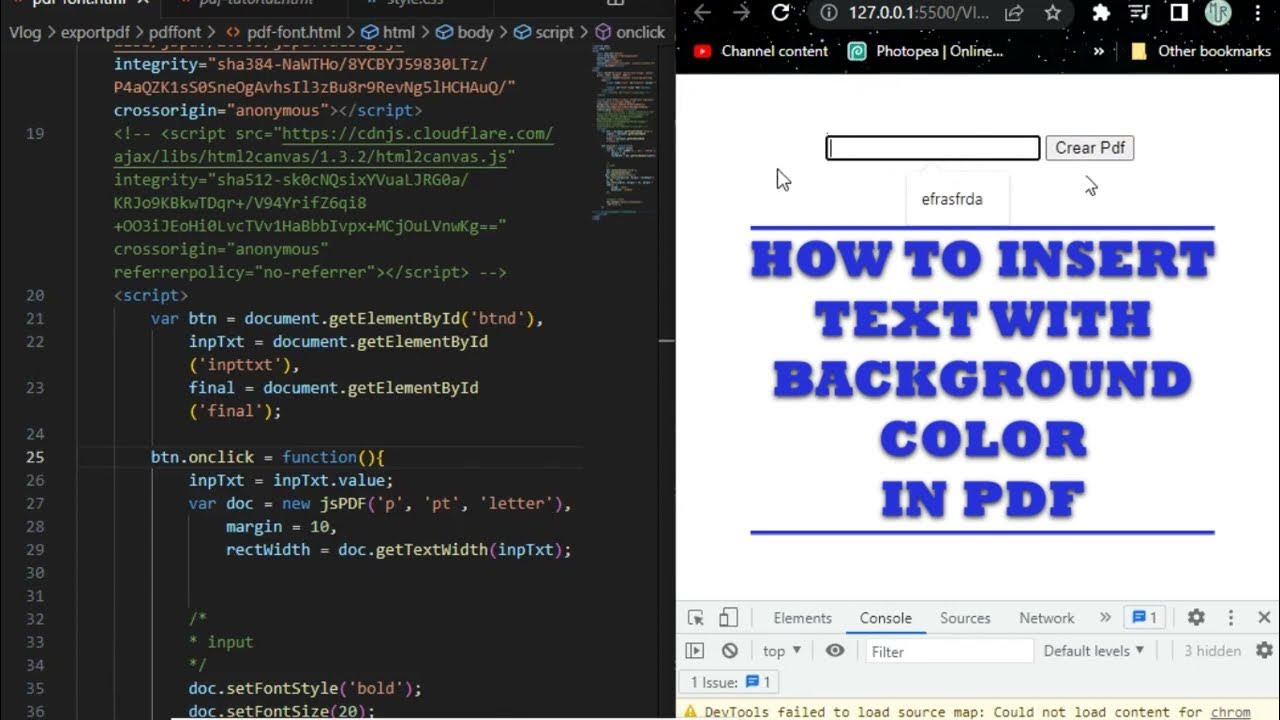Click the '3 hidden' messages label
Viewport: 1280px width, 720px height.
pos(1212,651)
